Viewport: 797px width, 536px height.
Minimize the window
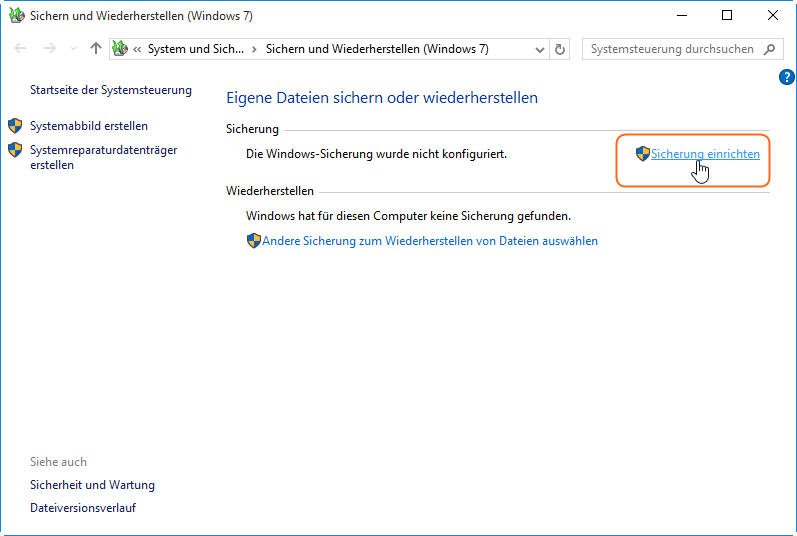point(682,15)
